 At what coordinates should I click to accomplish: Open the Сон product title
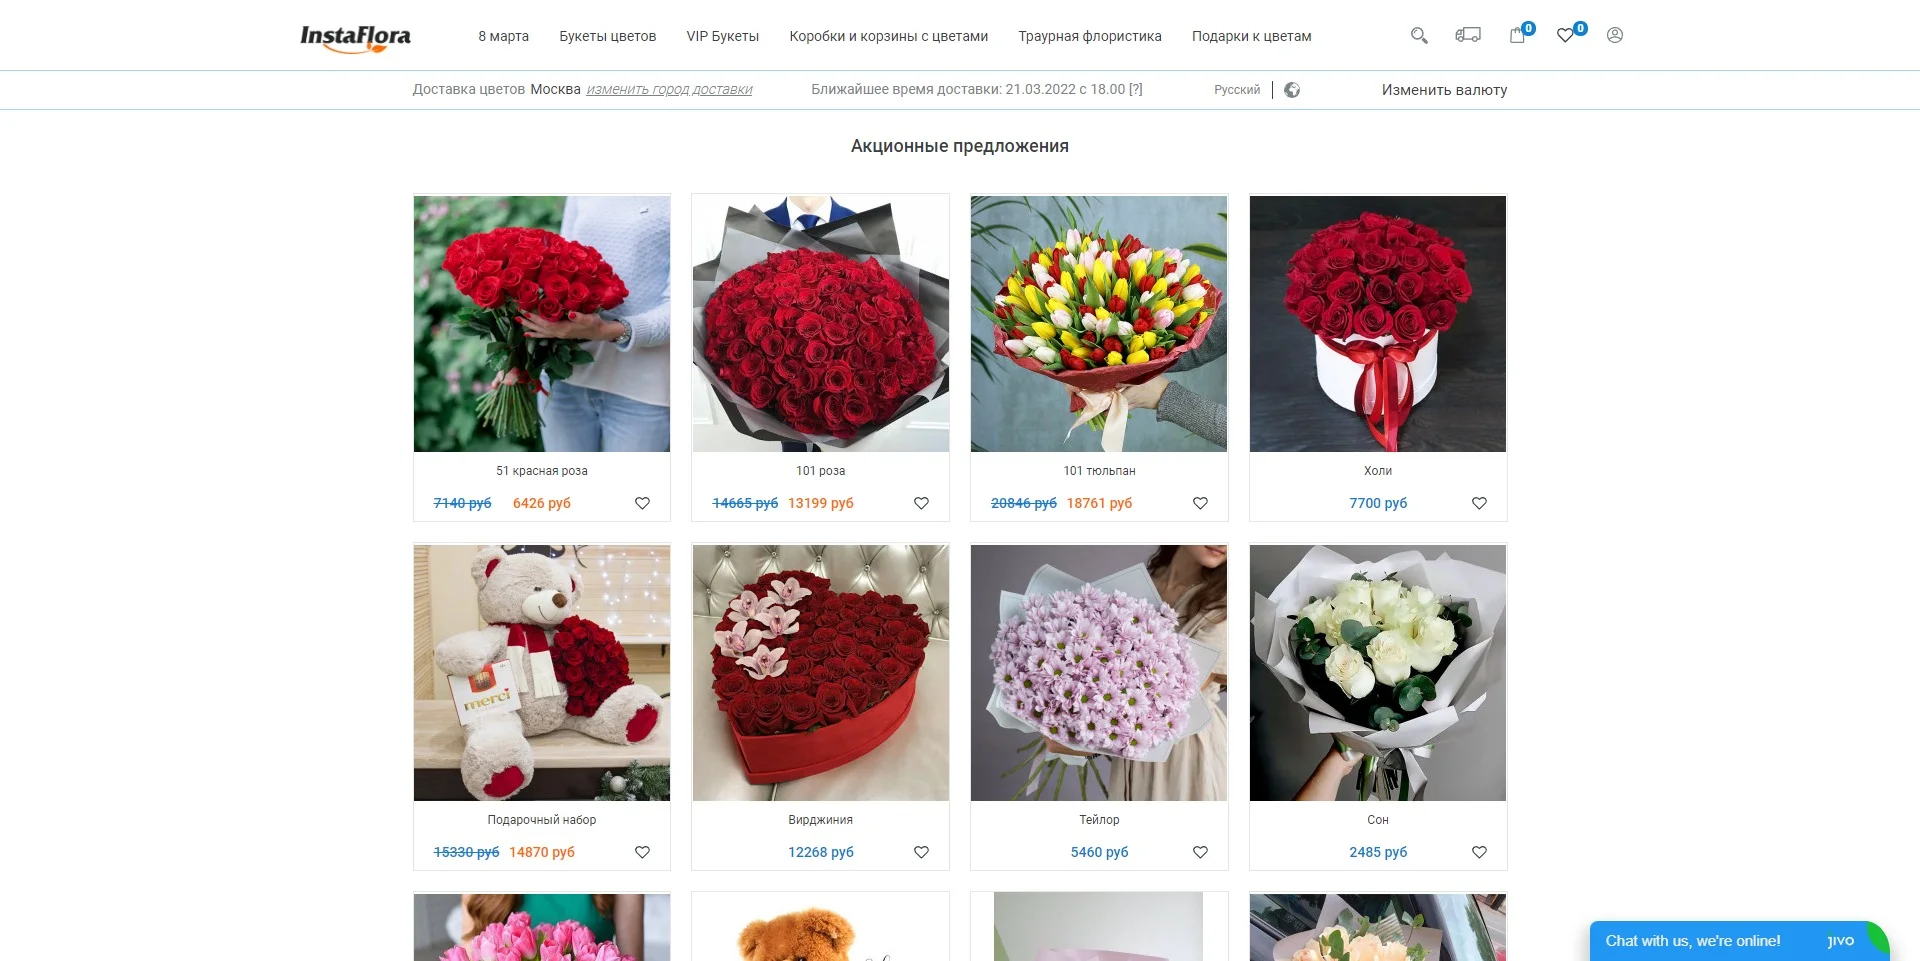[1378, 820]
